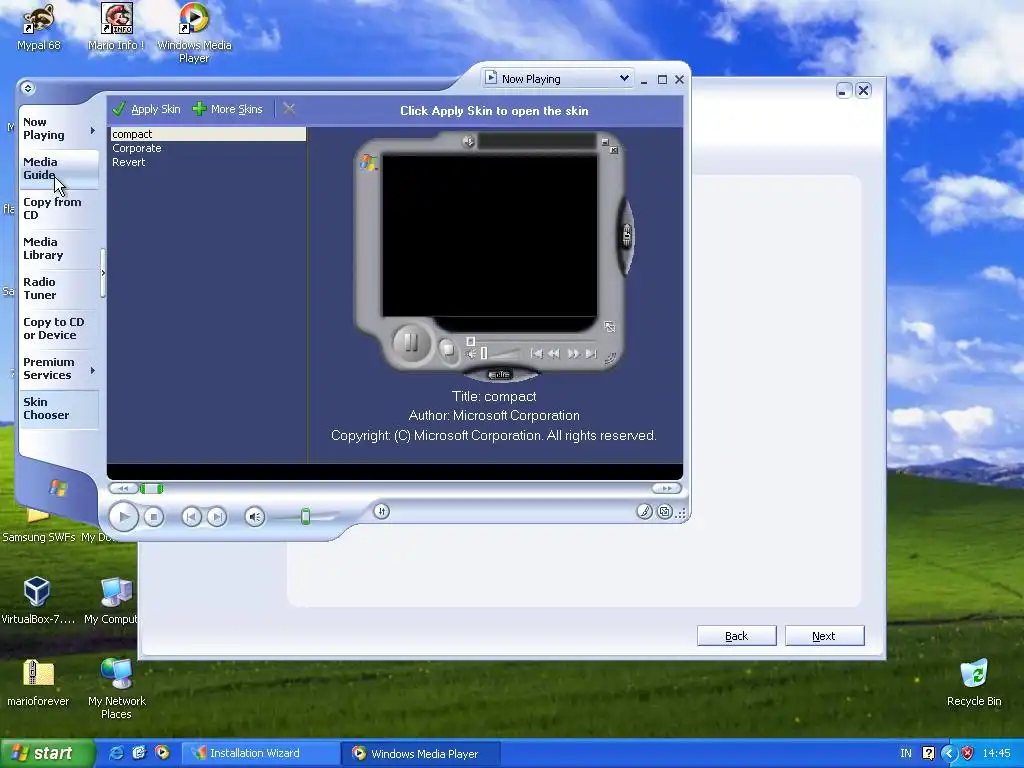This screenshot has width=1024, height=768.
Task: Collapse the taskbar using the side handle arrow
Action: tap(103, 273)
